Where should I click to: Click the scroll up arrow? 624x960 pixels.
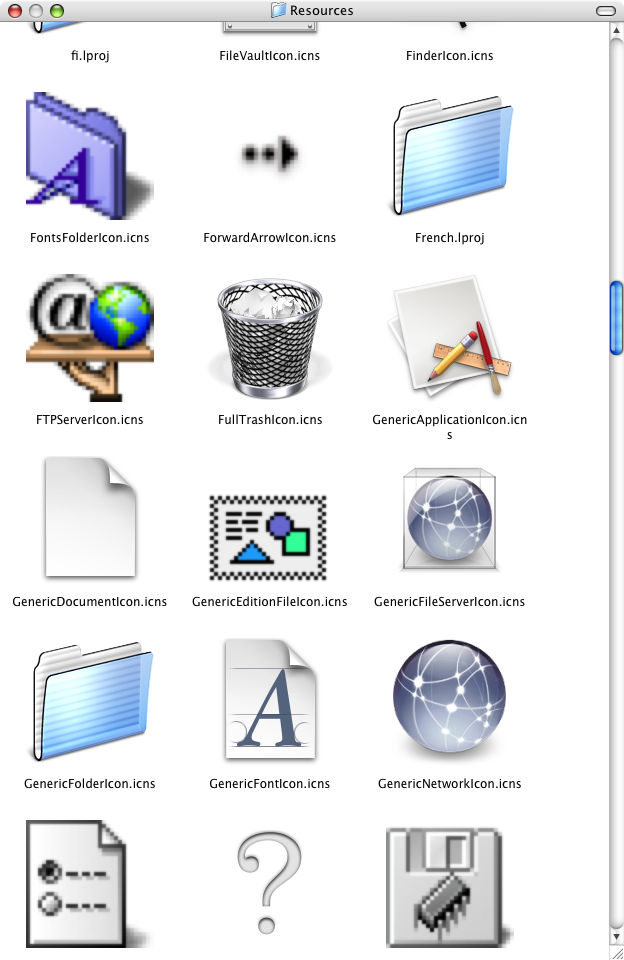coord(617,29)
